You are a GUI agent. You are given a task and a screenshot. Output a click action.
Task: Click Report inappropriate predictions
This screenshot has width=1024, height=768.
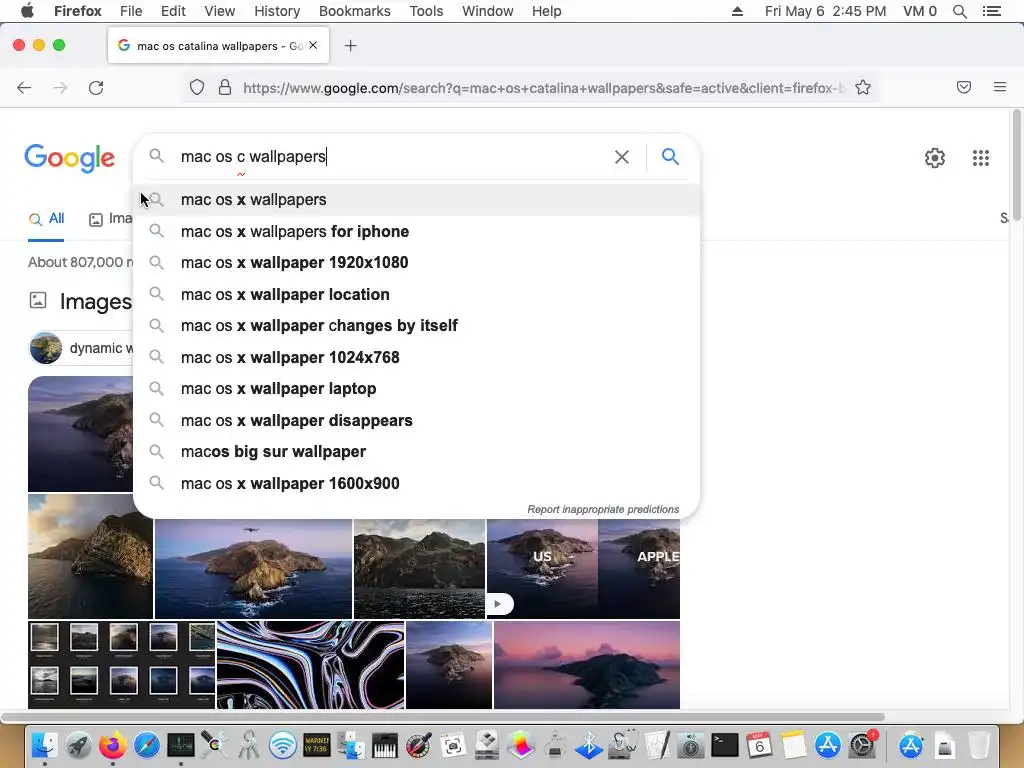(603, 509)
